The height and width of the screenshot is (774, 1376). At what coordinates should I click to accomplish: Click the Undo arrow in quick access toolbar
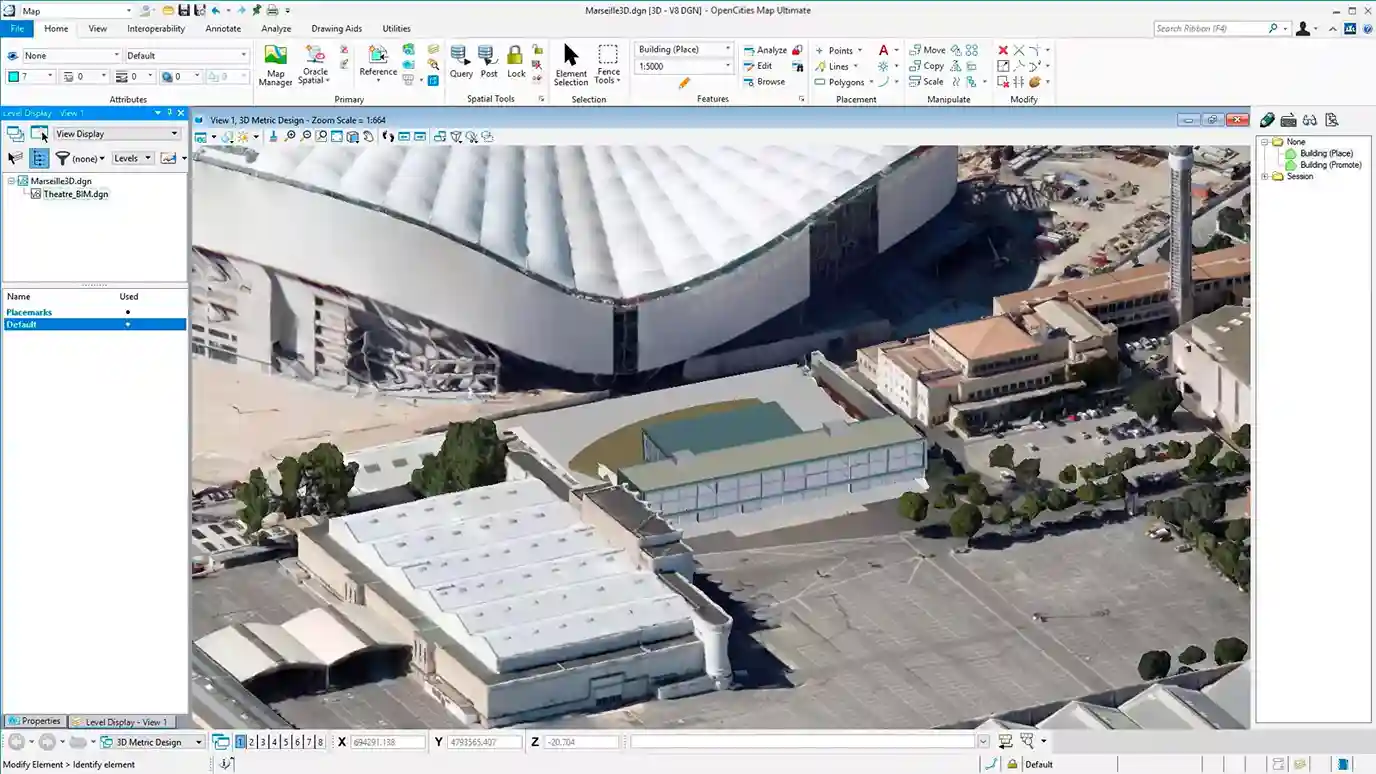[x=216, y=10]
